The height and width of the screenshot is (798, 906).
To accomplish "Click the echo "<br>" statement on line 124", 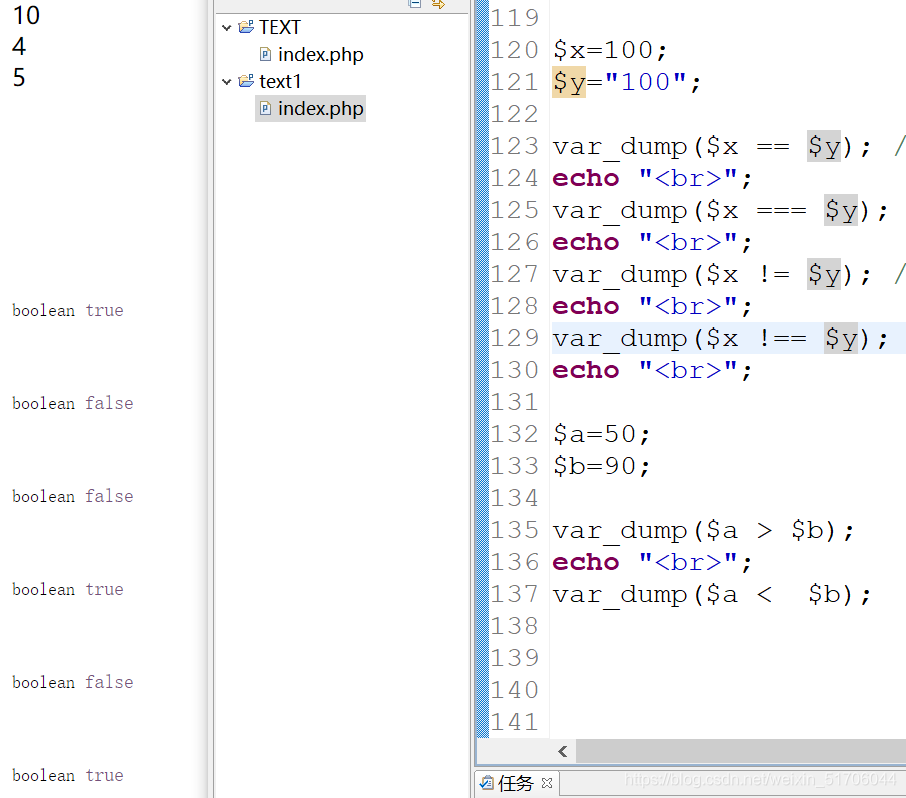I will pyautogui.click(x=652, y=178).
